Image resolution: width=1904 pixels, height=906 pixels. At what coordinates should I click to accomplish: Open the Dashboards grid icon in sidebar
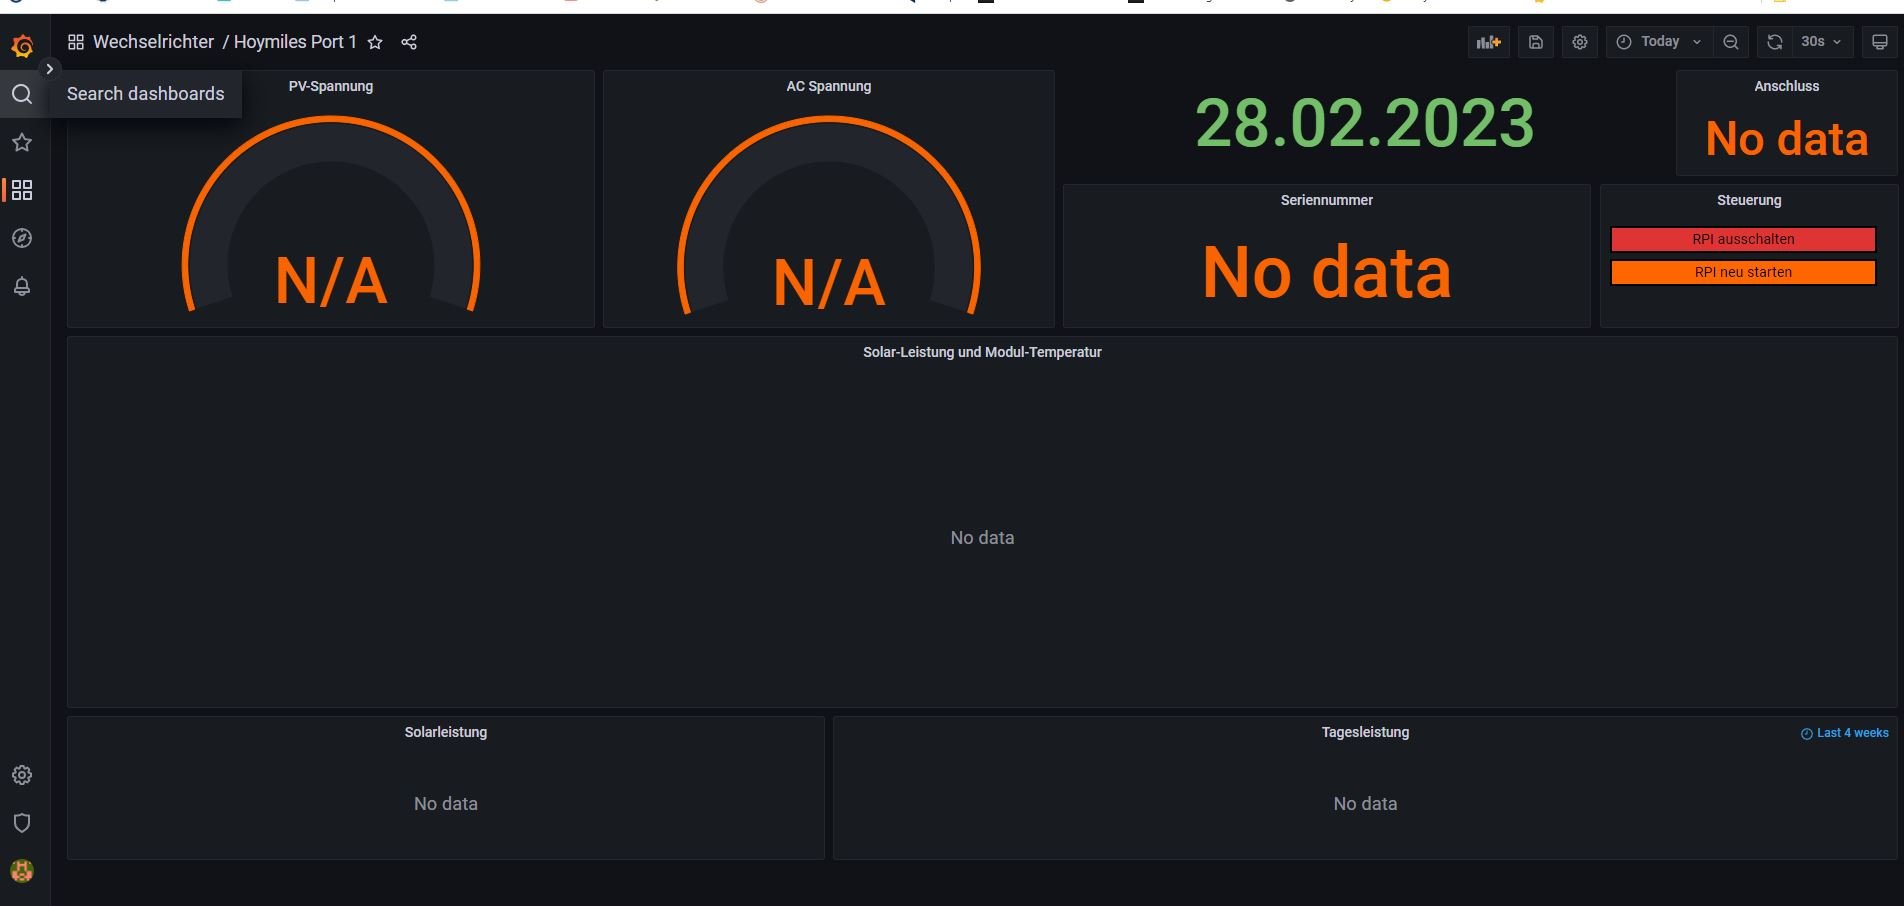coord(22,190)
